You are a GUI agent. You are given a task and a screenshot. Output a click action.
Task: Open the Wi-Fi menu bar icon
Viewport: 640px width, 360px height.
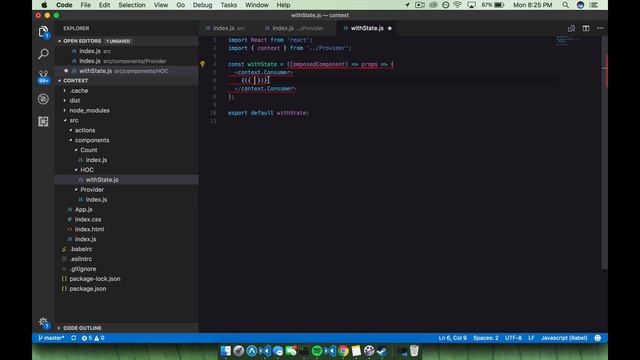tap(458, 5)
